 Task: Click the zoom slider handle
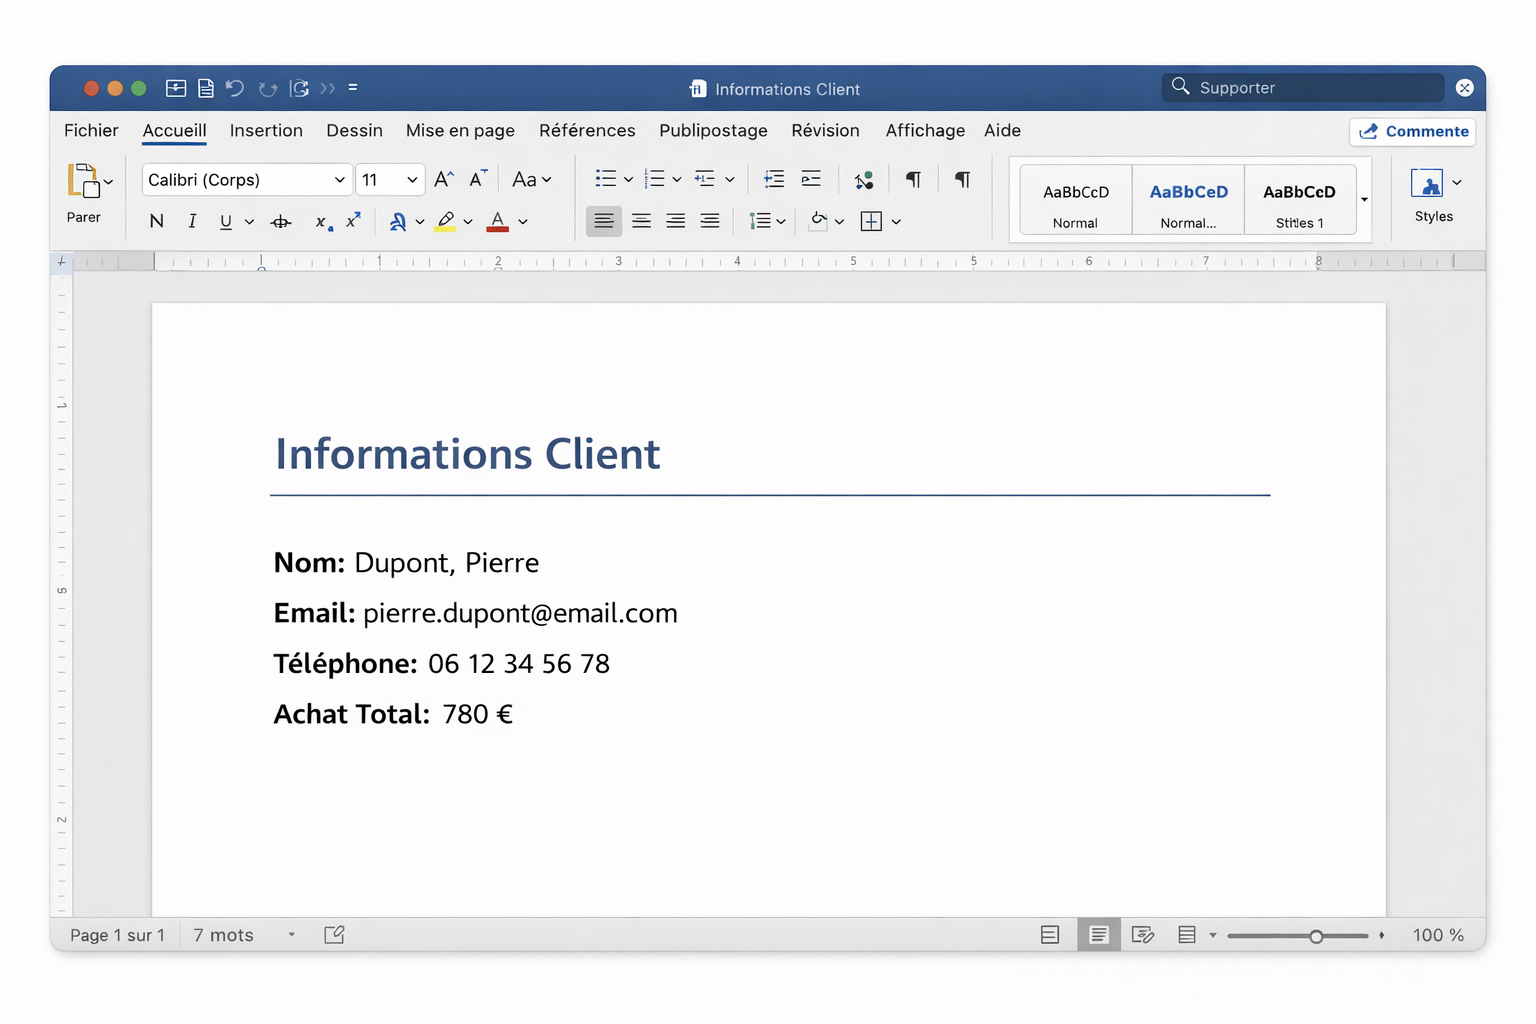click(1316, 936)
